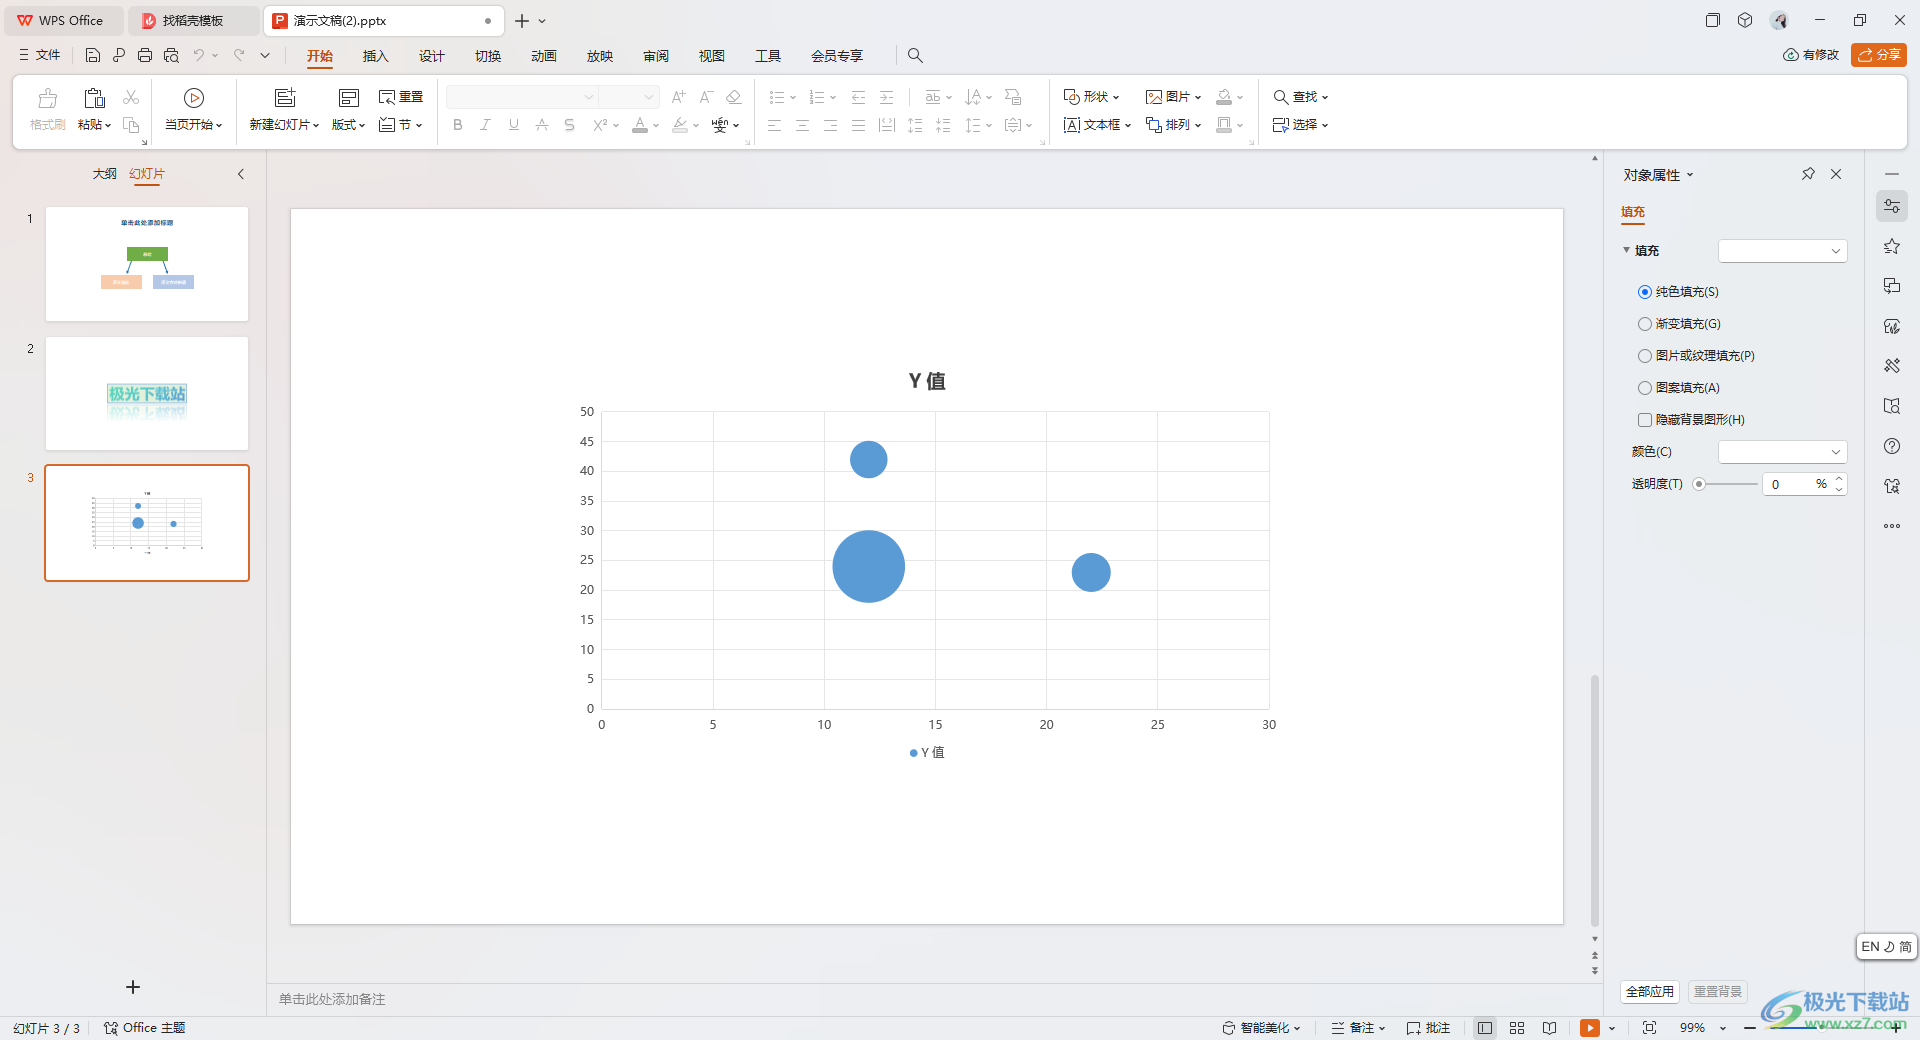Click the Clear formatting eraser icon
Image resolution: width=1920 pixels, height=1040 pixels.
click(x=733, y=97)
